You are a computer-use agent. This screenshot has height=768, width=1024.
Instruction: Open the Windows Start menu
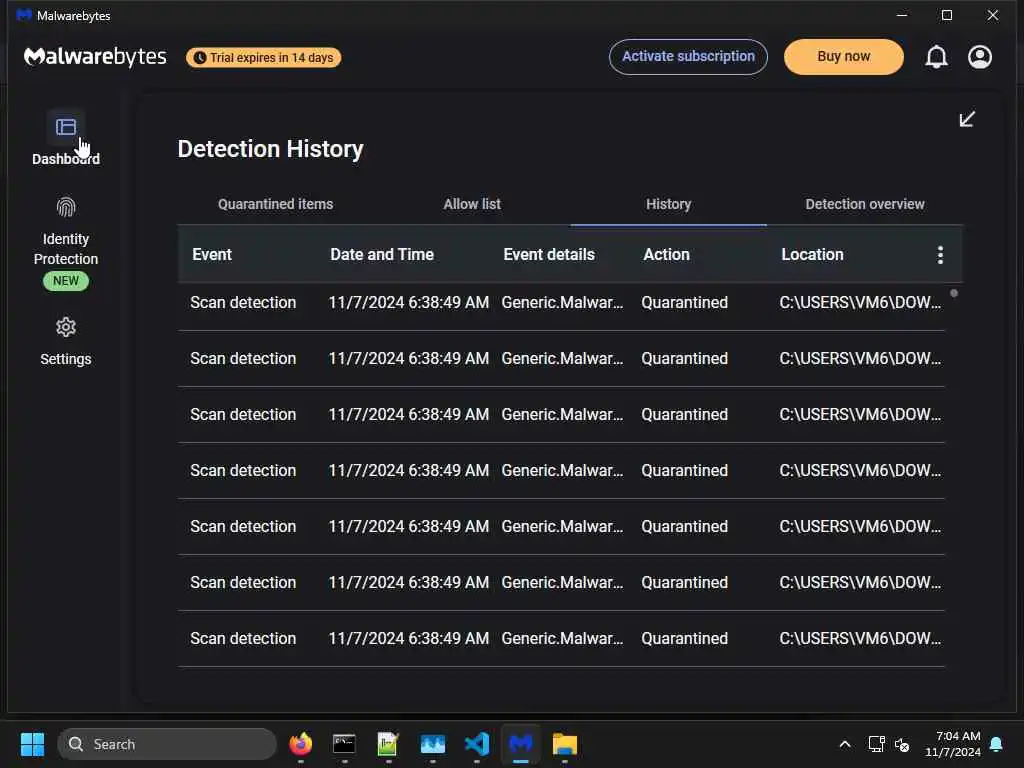coord(32,744)
